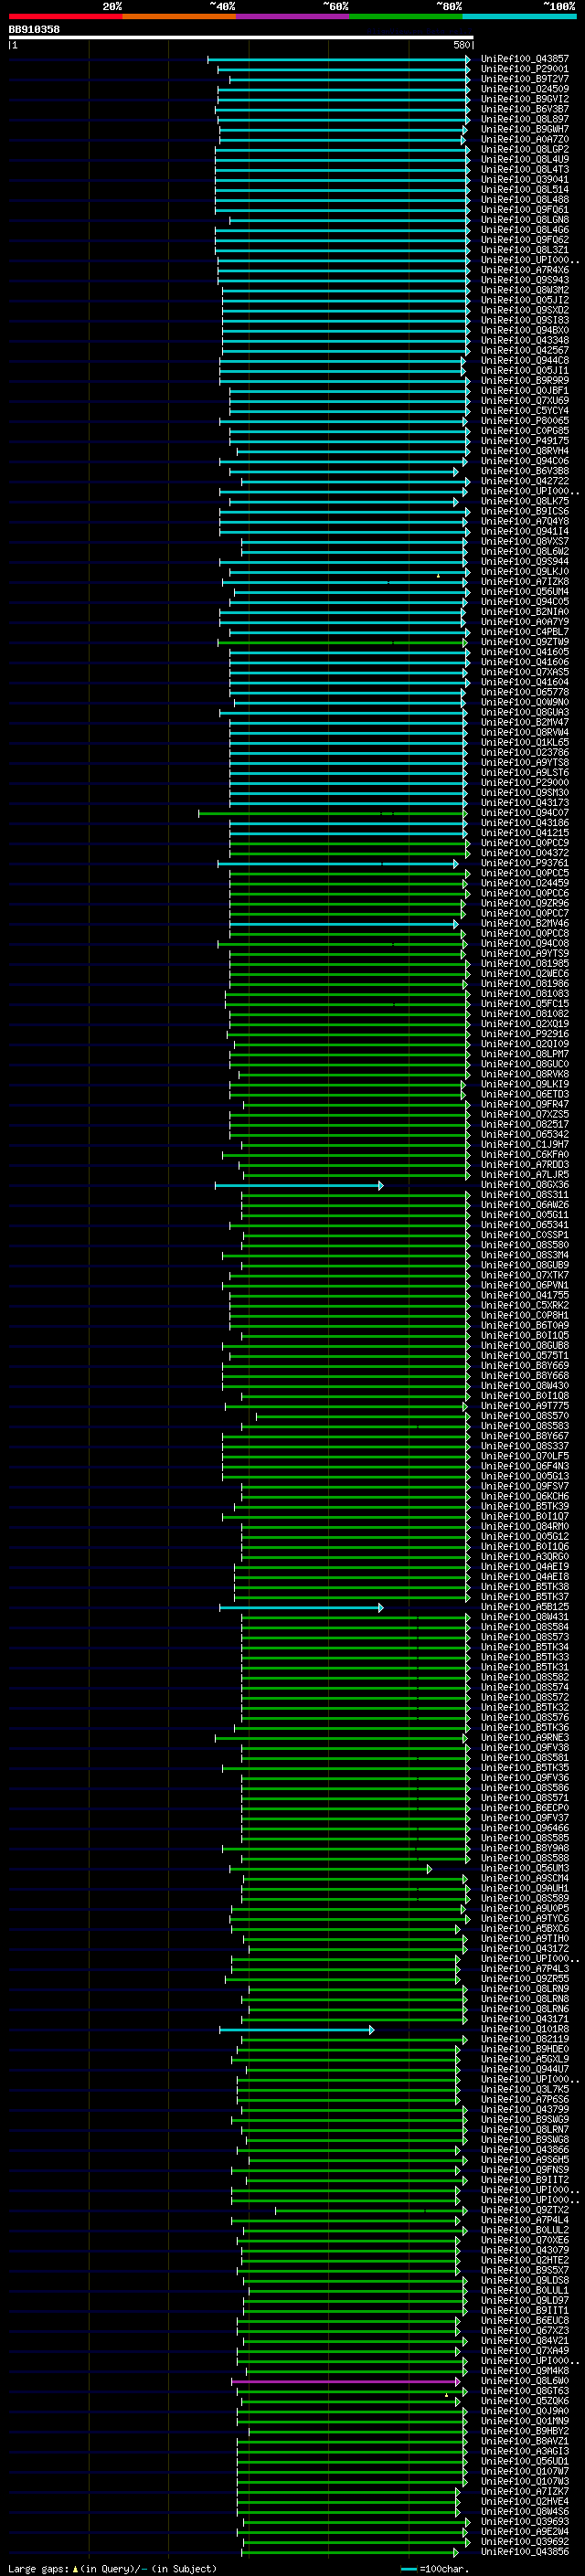Click the purple hit bar among green rows

pyautogui.click(x=346, y=2381)
